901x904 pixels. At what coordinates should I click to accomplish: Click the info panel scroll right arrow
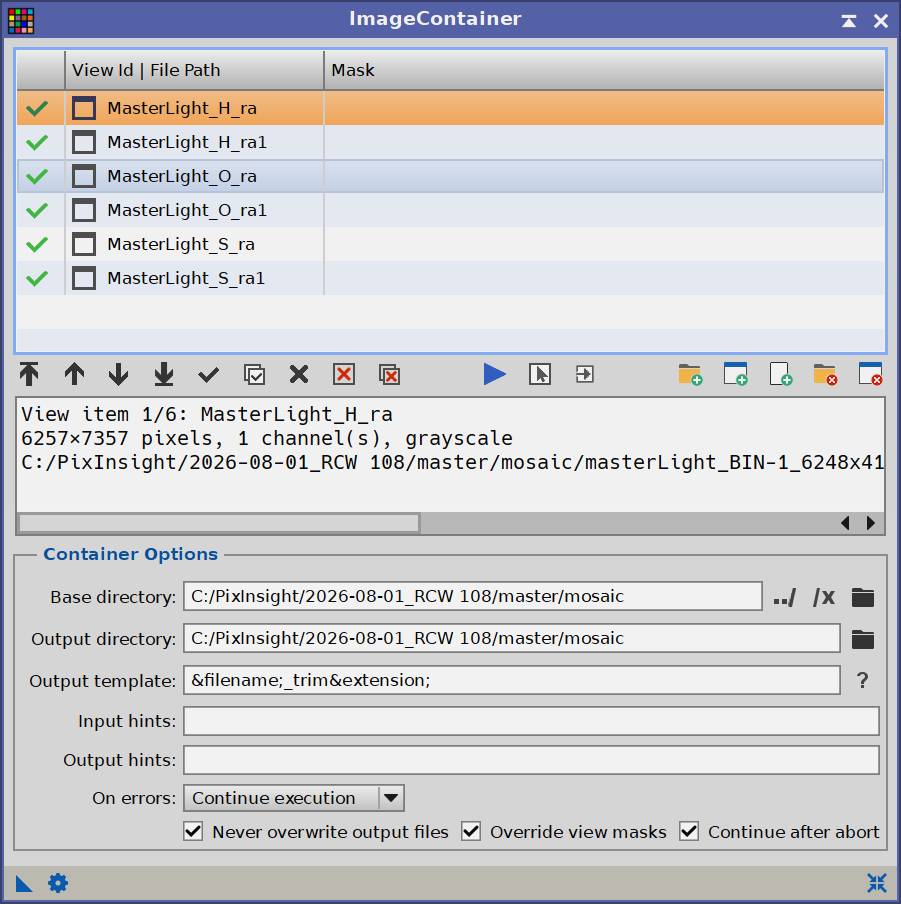pos(870,523)
